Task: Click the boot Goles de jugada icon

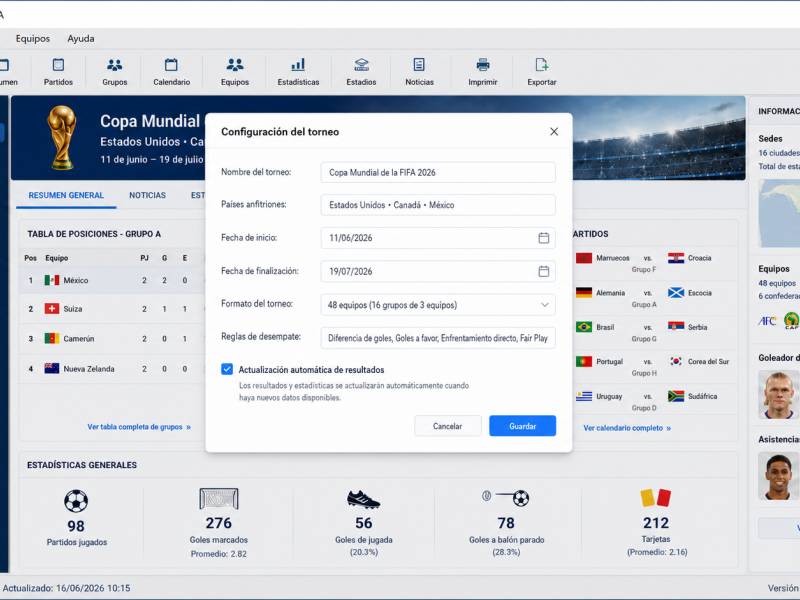Action: tap(363, 499)
